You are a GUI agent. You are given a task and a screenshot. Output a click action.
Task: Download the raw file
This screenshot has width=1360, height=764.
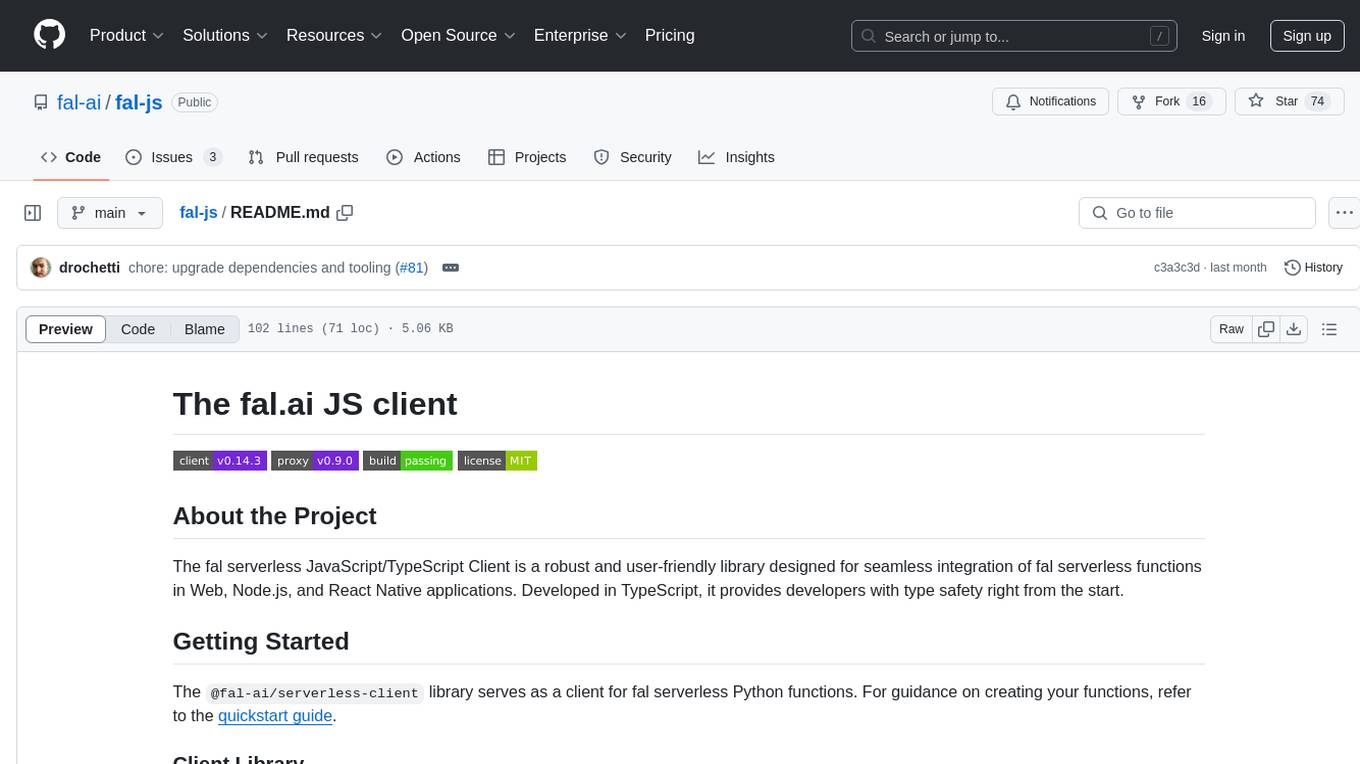pos(1294,329)
